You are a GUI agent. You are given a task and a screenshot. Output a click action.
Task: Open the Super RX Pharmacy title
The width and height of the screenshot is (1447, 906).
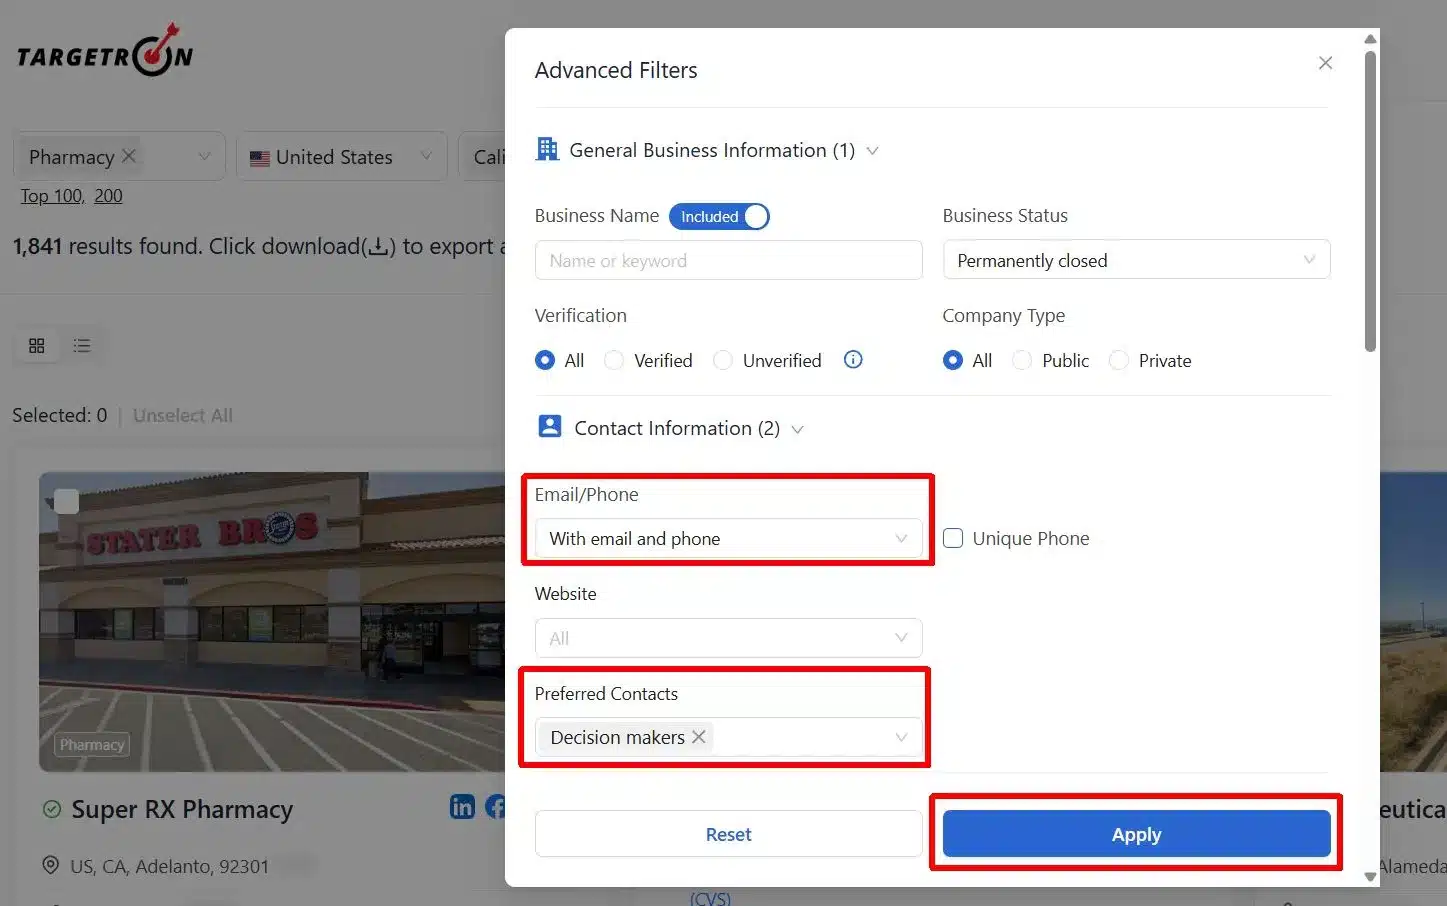pos(182,809)
